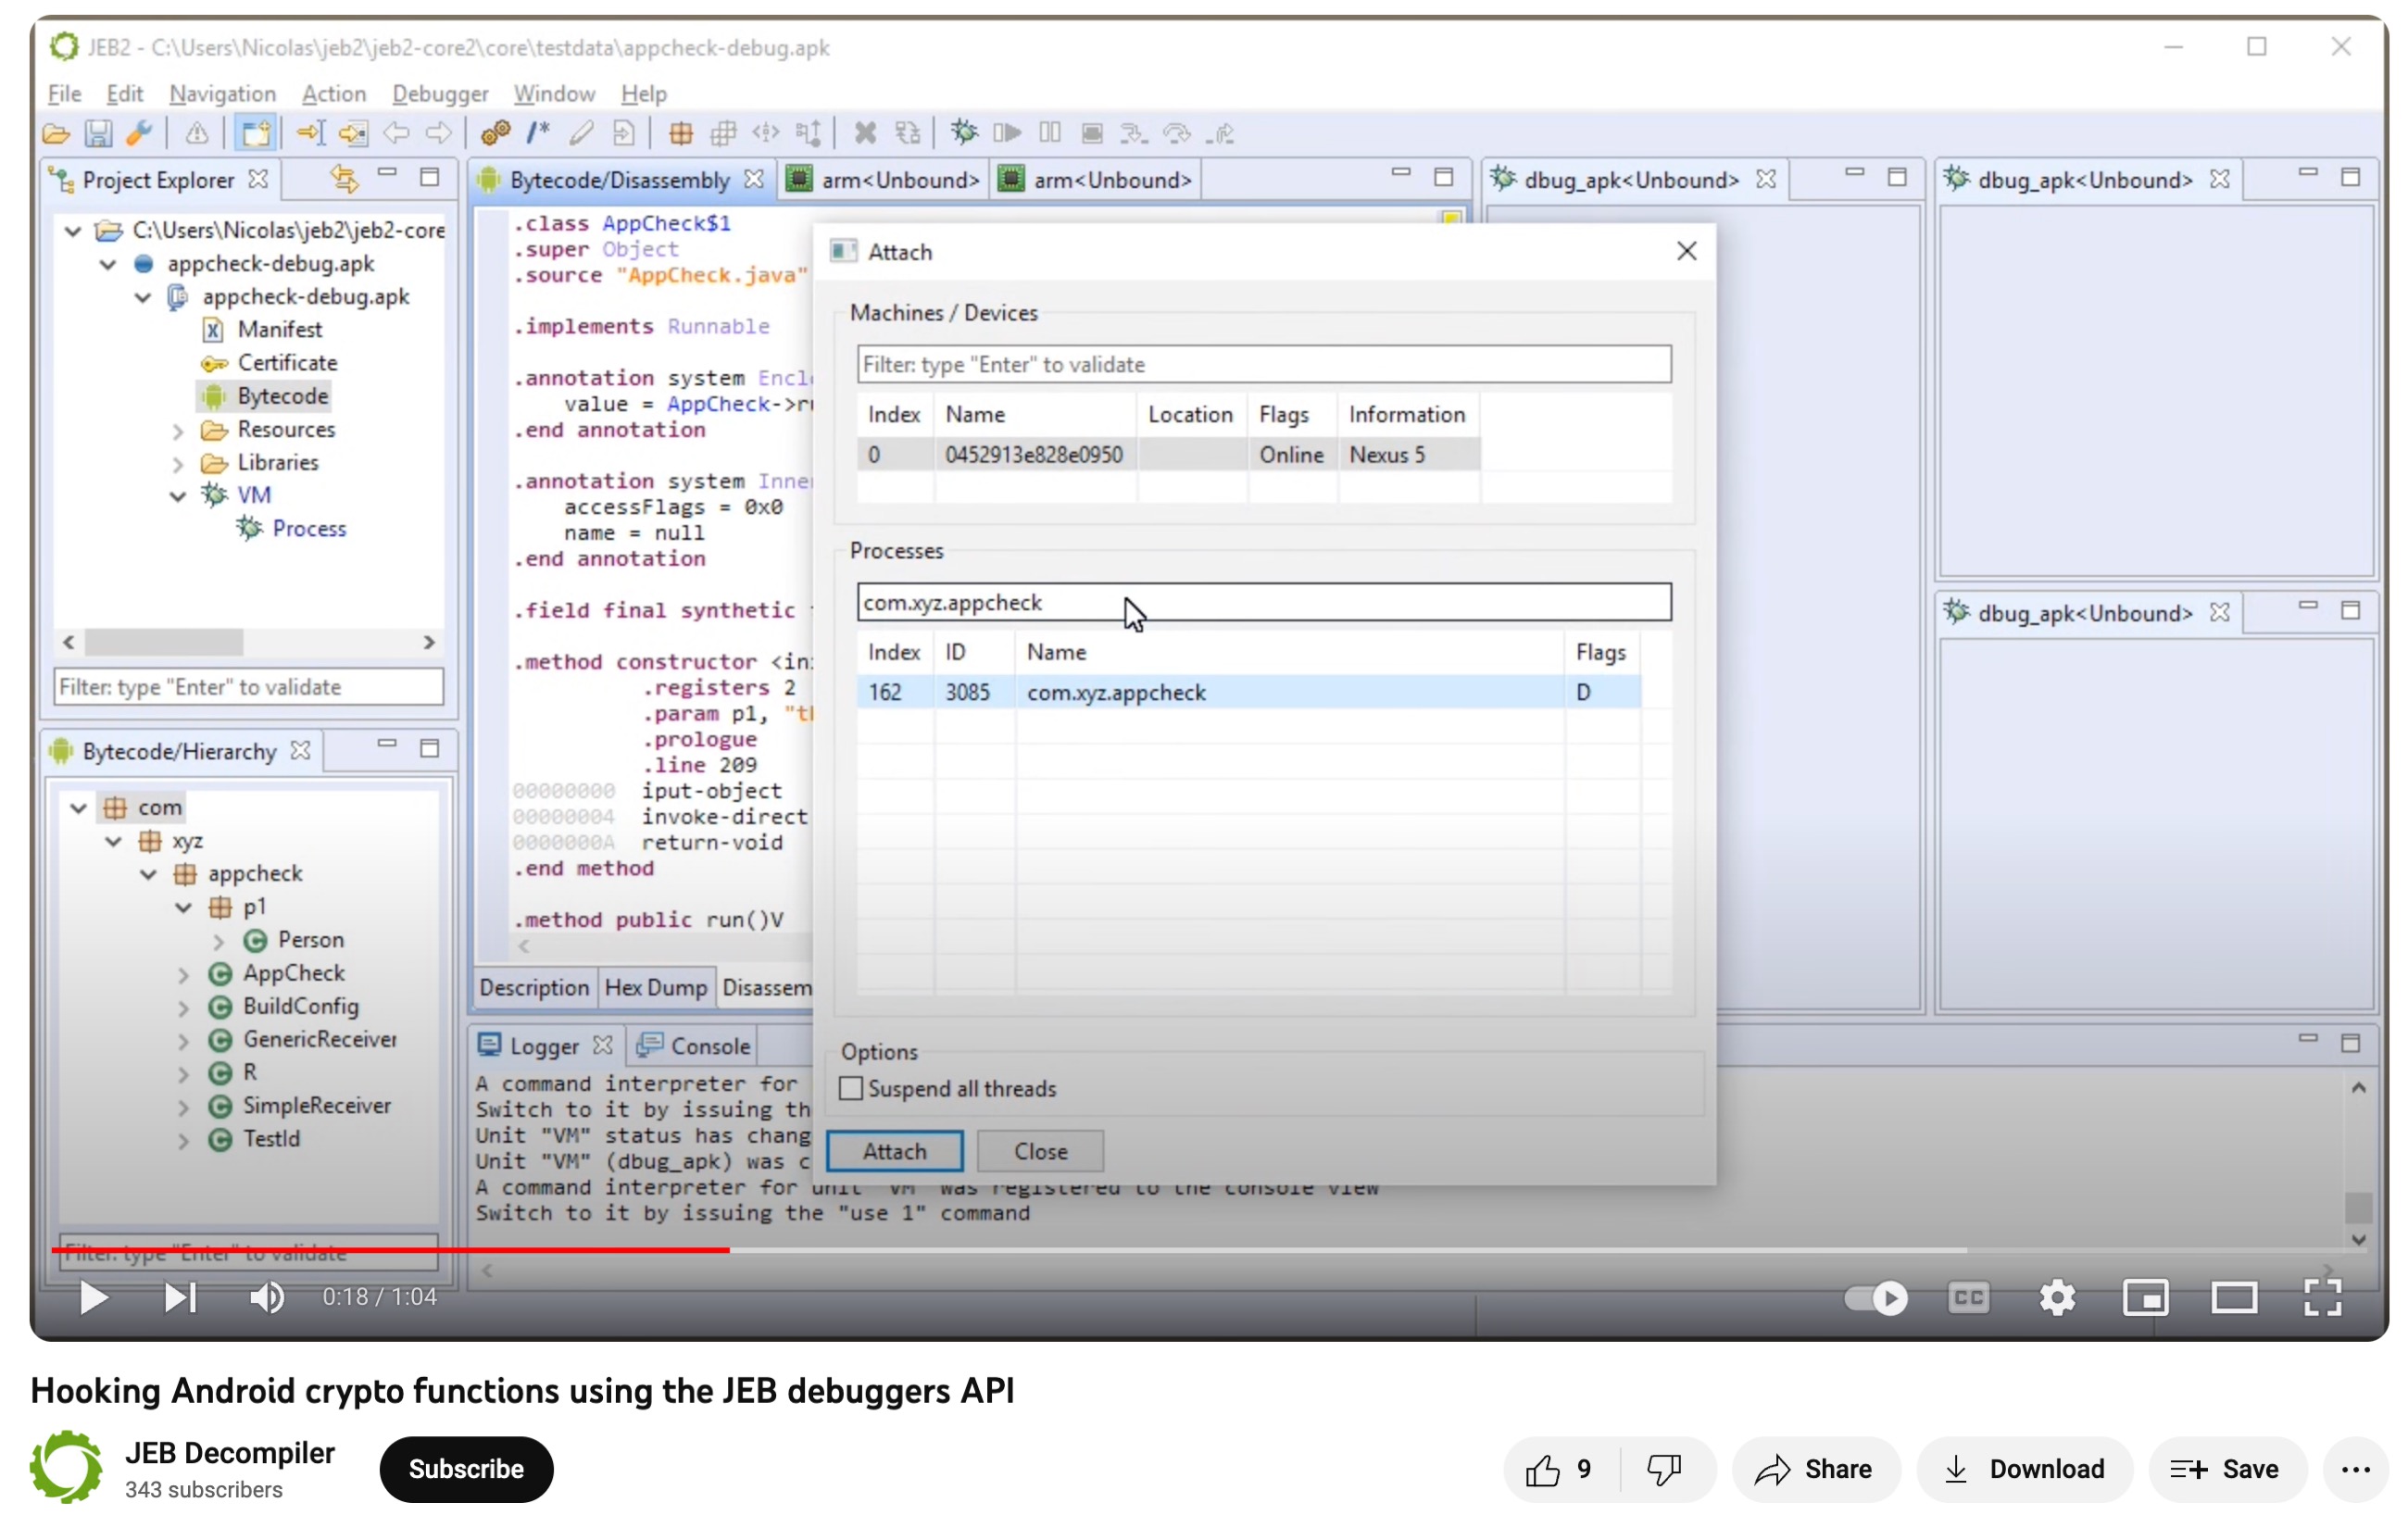Collapse the com package in hierarchy
Screen dimensions: 2408x1515
coord(79,807)
